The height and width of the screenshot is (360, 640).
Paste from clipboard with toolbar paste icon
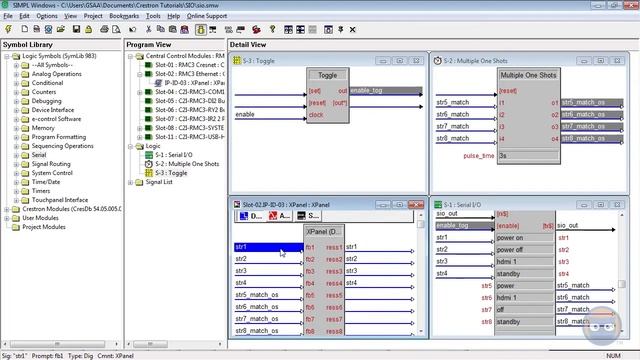pos(173,29)
